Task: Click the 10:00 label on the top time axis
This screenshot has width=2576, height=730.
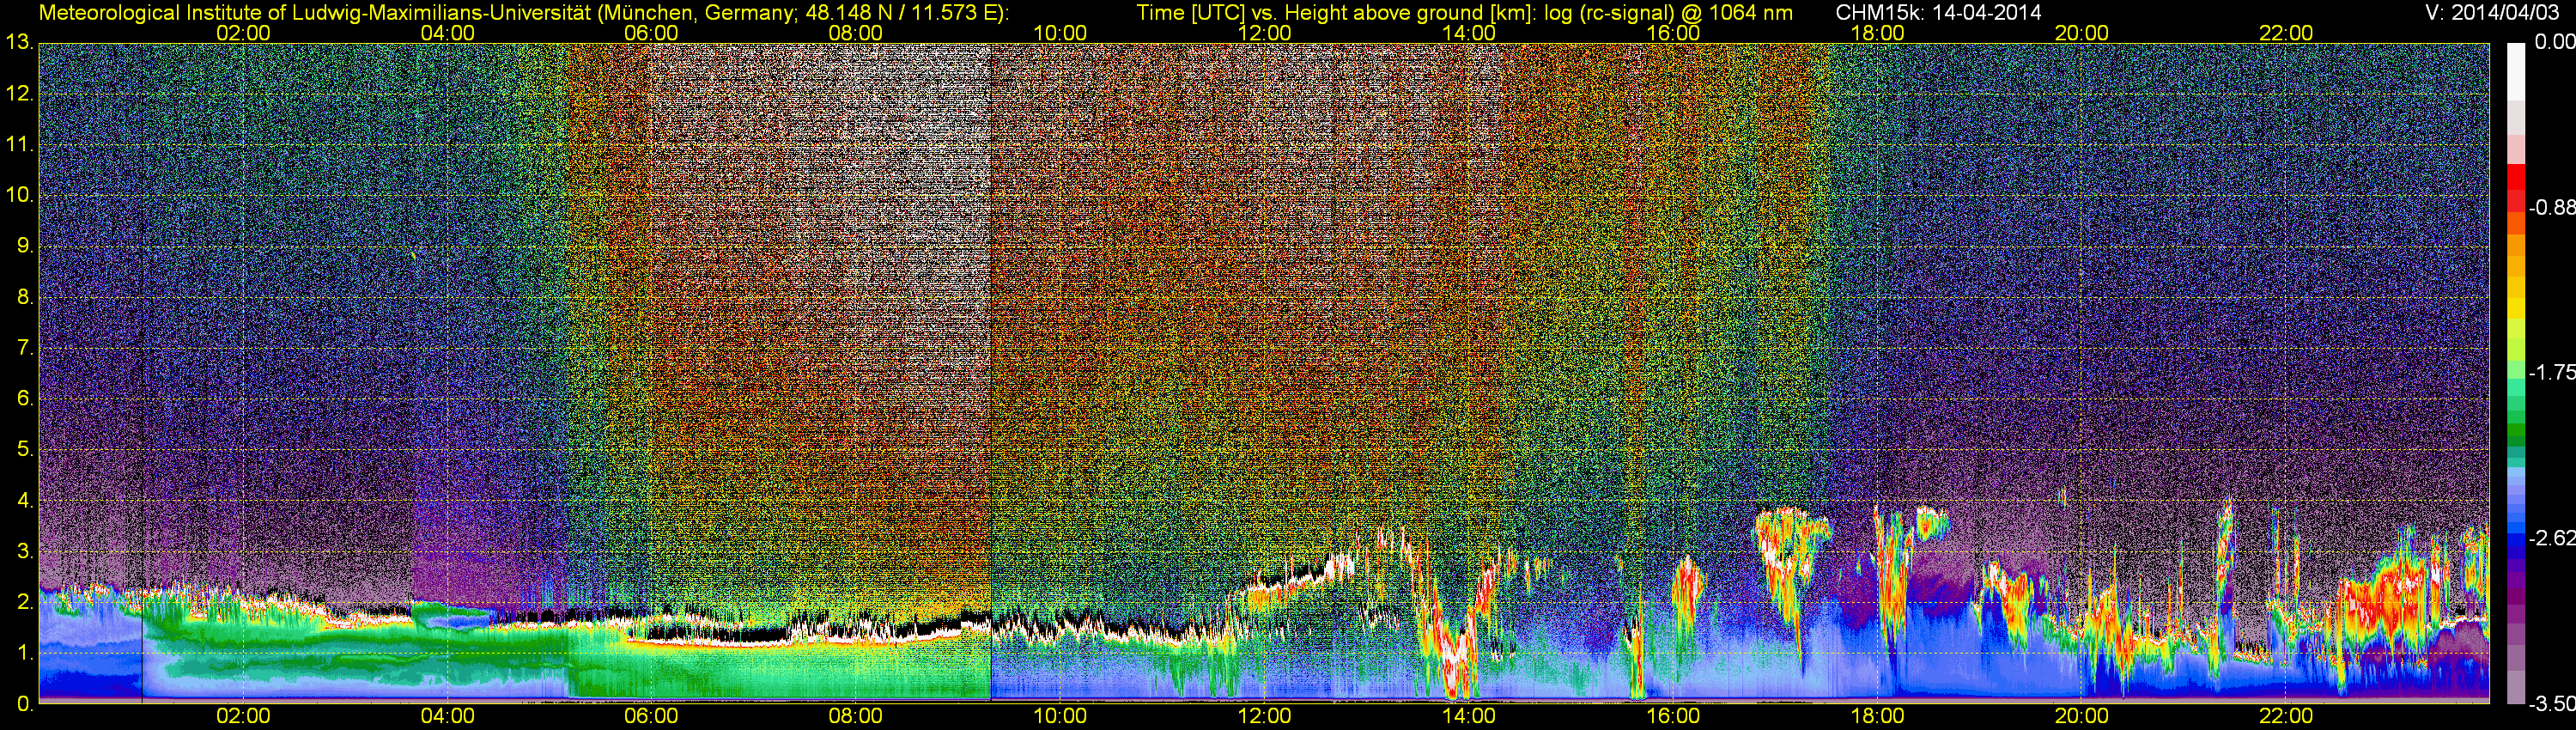Action: point(1060,33)
